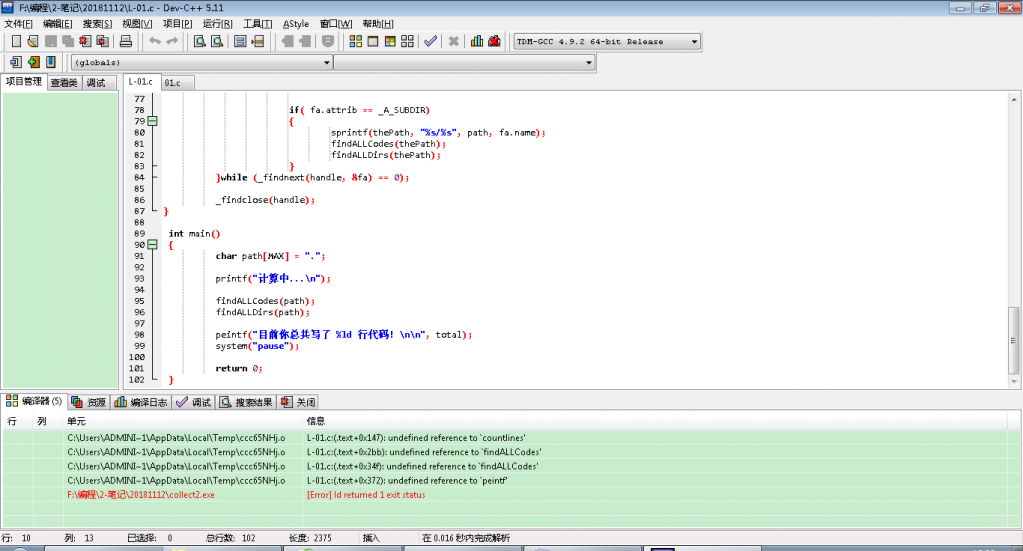Open the empty function members dropdown
Screen dimensions: 1023x551
coord(465,63)
